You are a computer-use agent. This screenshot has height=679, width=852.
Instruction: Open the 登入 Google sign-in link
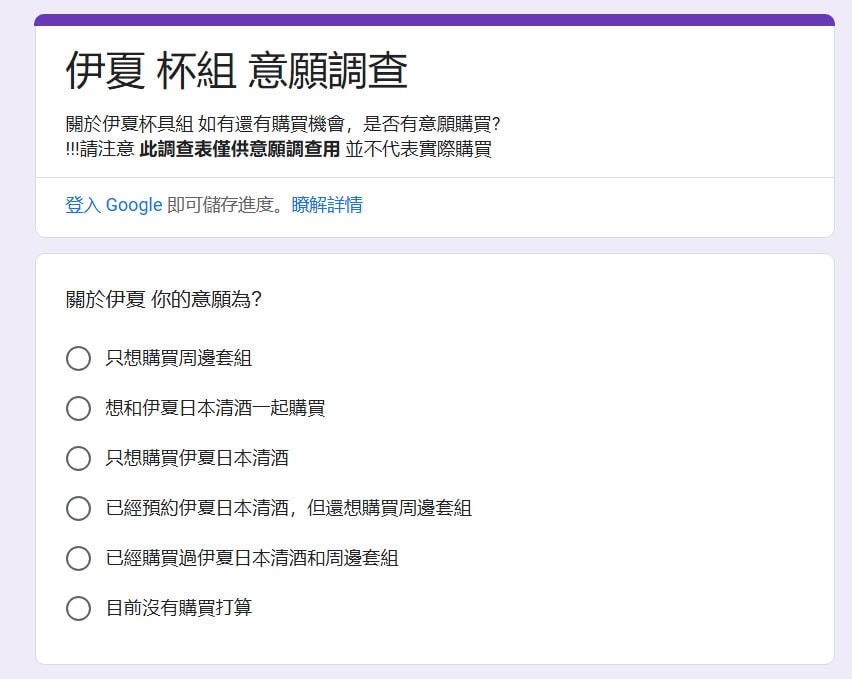pyautogui.click(x=114, y=205)
